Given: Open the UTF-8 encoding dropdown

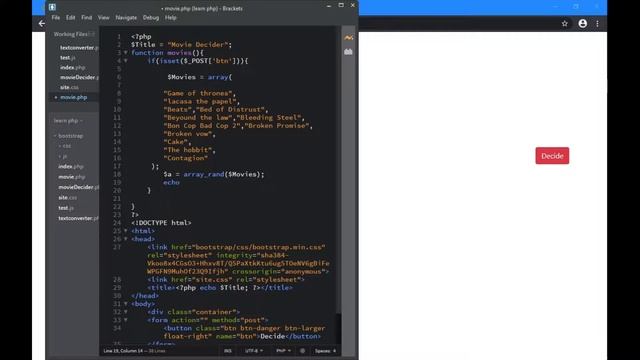Looking at the screenshot, I should tap(254, 351).
